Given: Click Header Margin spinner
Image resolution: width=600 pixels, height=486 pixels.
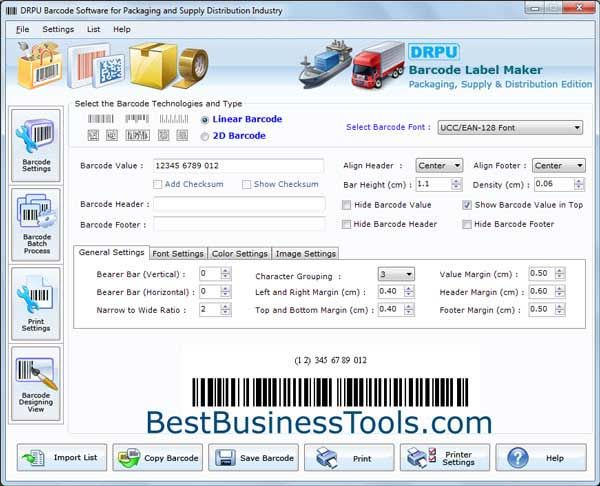Looking at the screenshot, I should (x=560, y=292).
